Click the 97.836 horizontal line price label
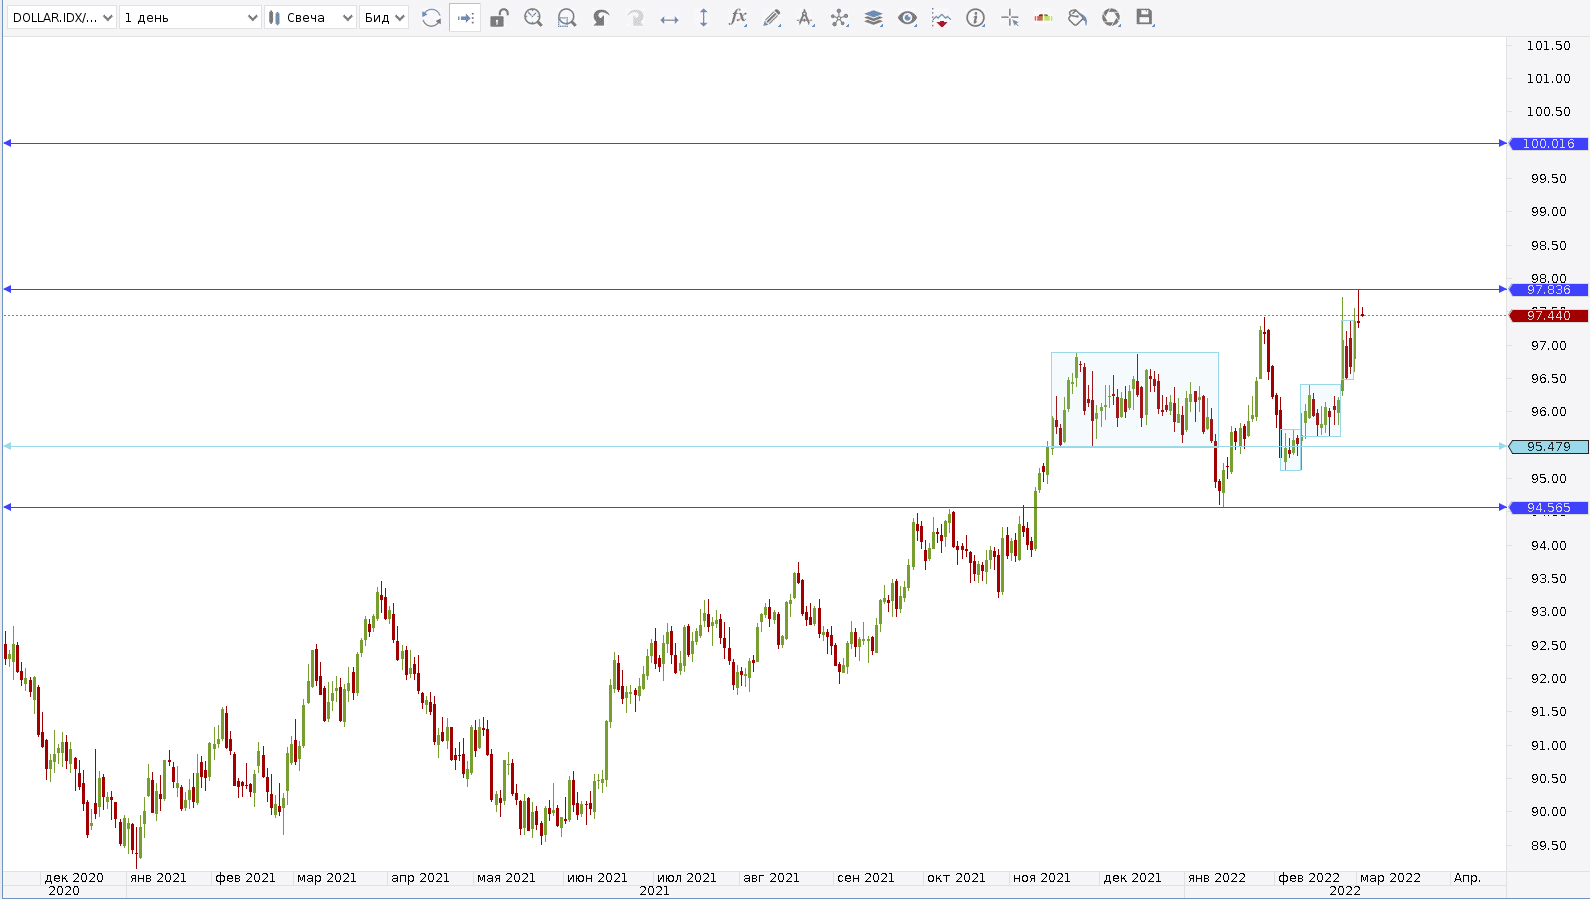1590x899 pixels. click(1548, 290)
